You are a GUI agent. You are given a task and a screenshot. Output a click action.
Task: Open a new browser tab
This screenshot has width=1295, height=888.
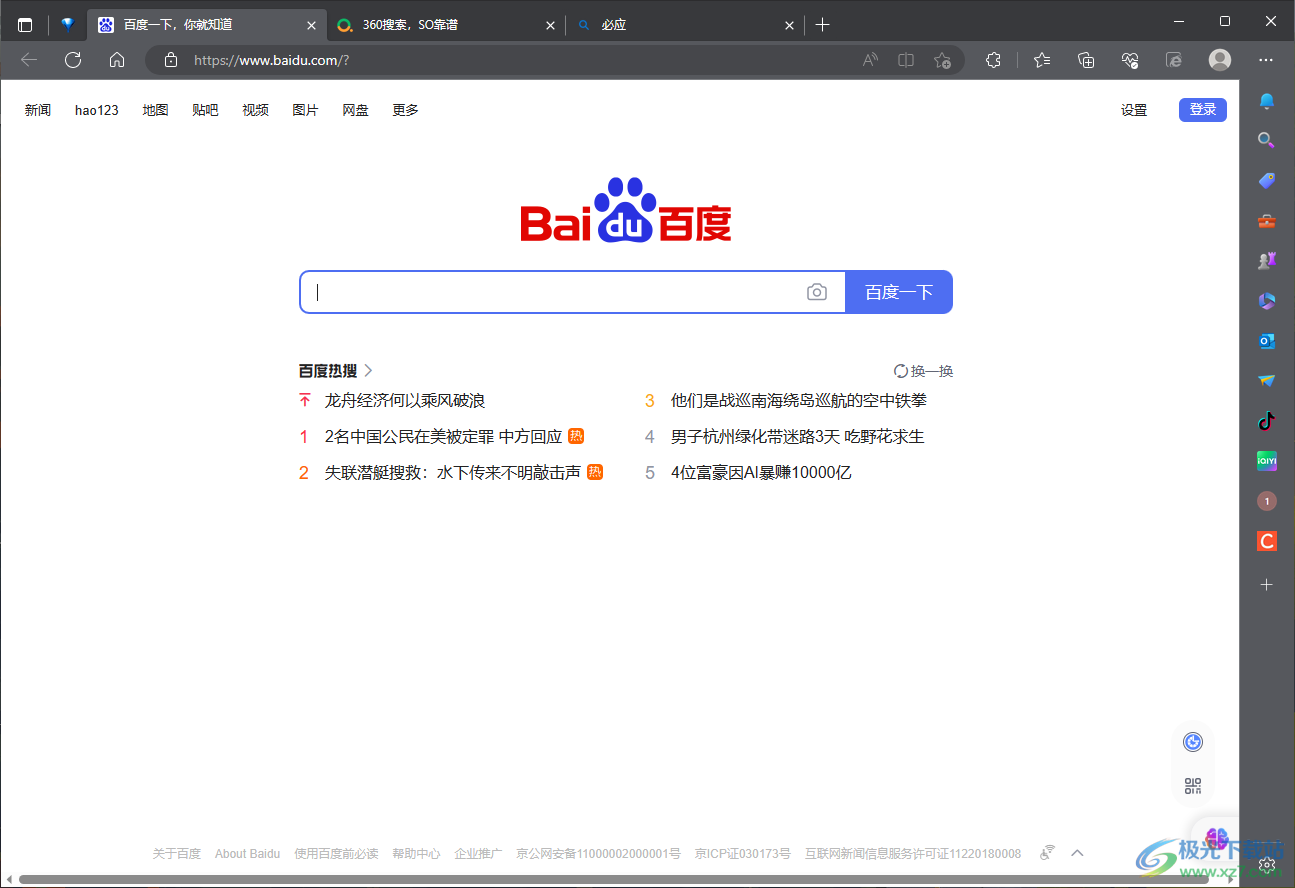[822, 25]
